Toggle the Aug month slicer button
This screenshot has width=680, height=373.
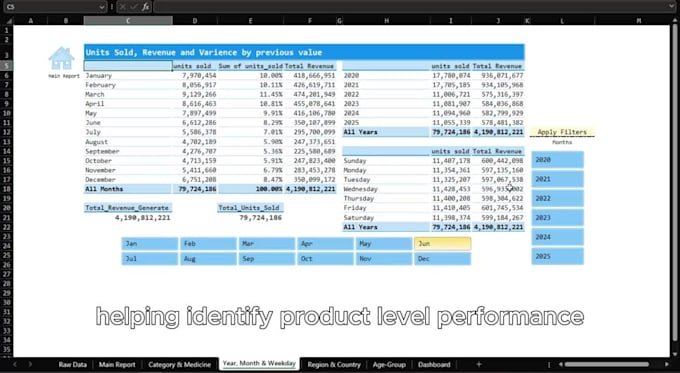tap(208, 259)
